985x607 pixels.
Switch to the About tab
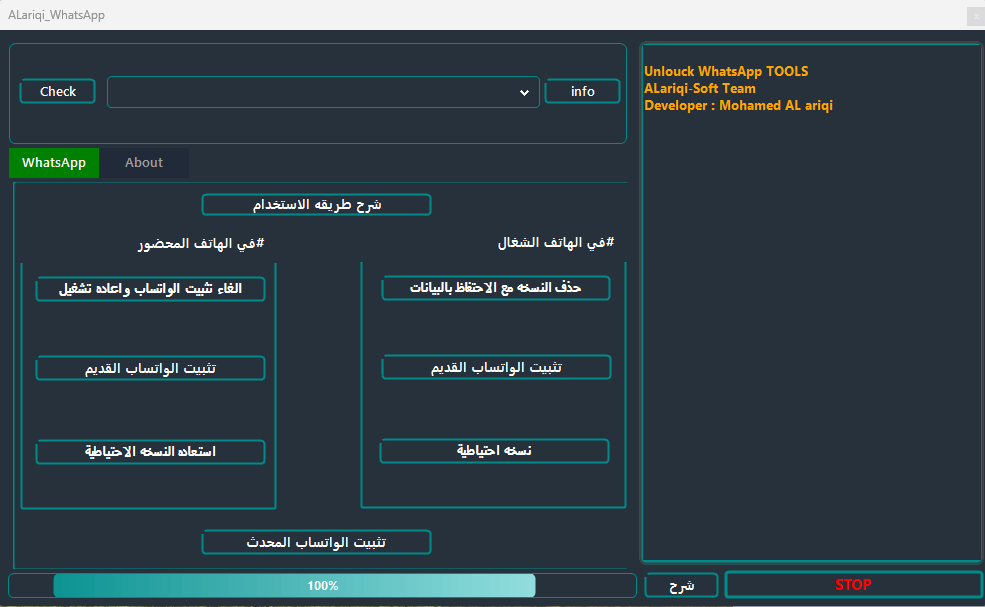(143, 162)
